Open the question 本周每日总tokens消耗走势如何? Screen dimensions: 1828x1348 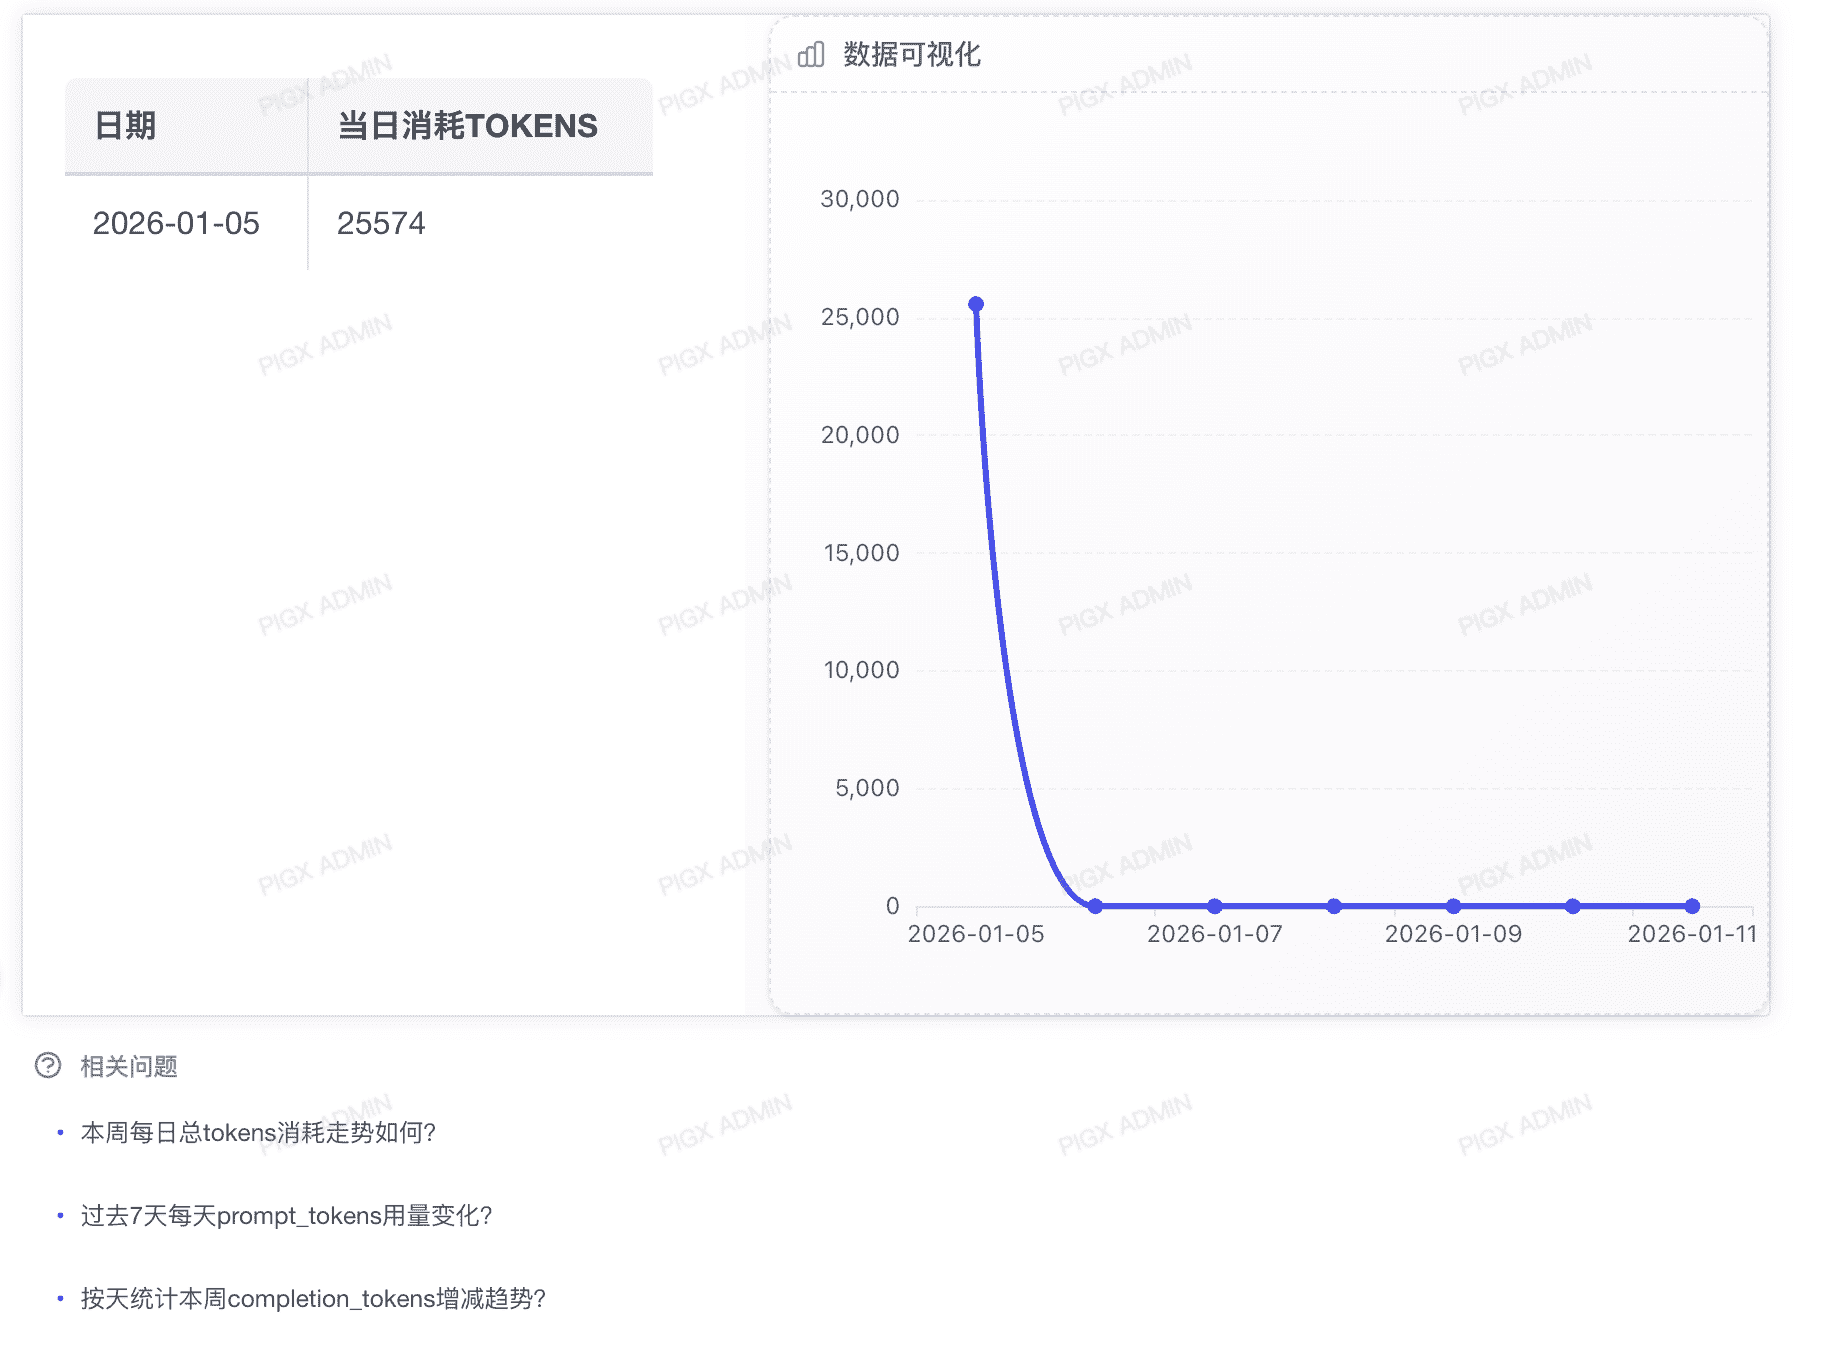coord(258,1133)
